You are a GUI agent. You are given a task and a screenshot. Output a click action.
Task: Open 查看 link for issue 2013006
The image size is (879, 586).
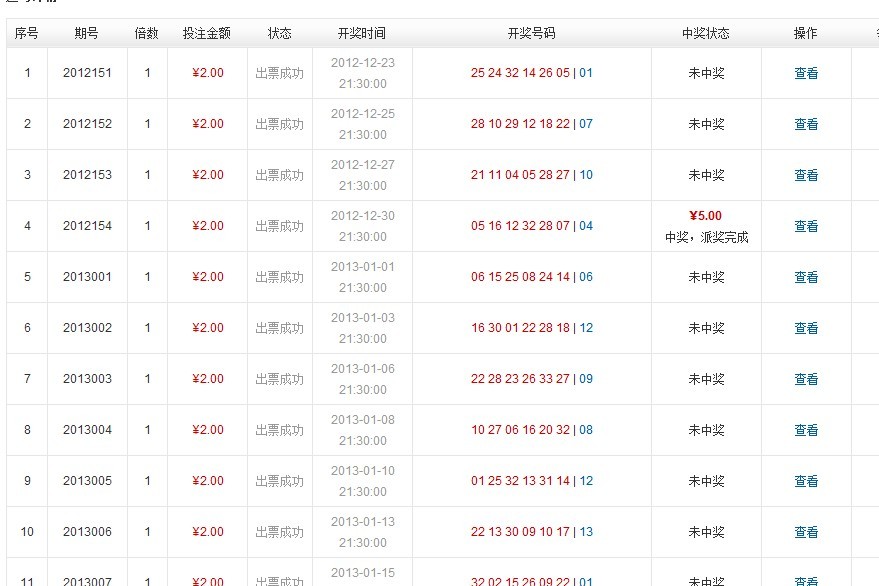coord(806,532)
